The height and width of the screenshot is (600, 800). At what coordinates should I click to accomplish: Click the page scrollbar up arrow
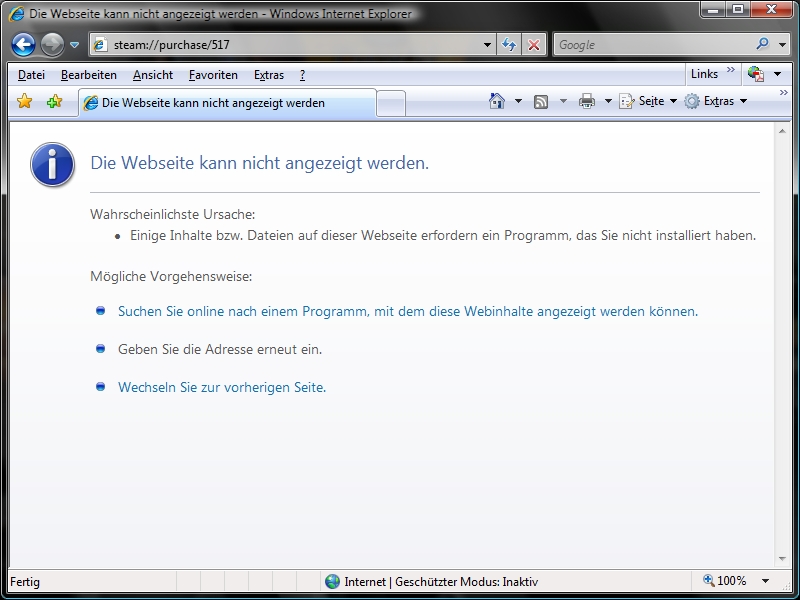[x=782, y=132]
